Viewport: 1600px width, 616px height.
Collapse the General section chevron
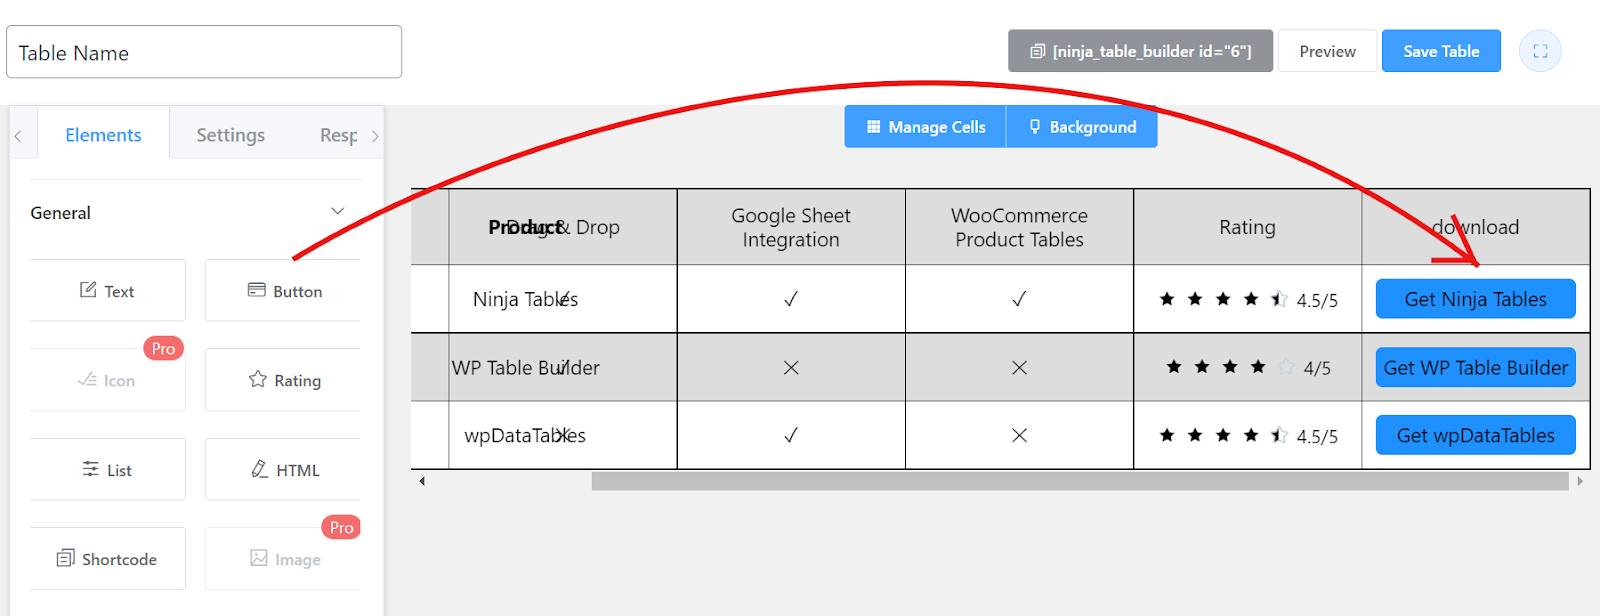(x=338, y=211)
